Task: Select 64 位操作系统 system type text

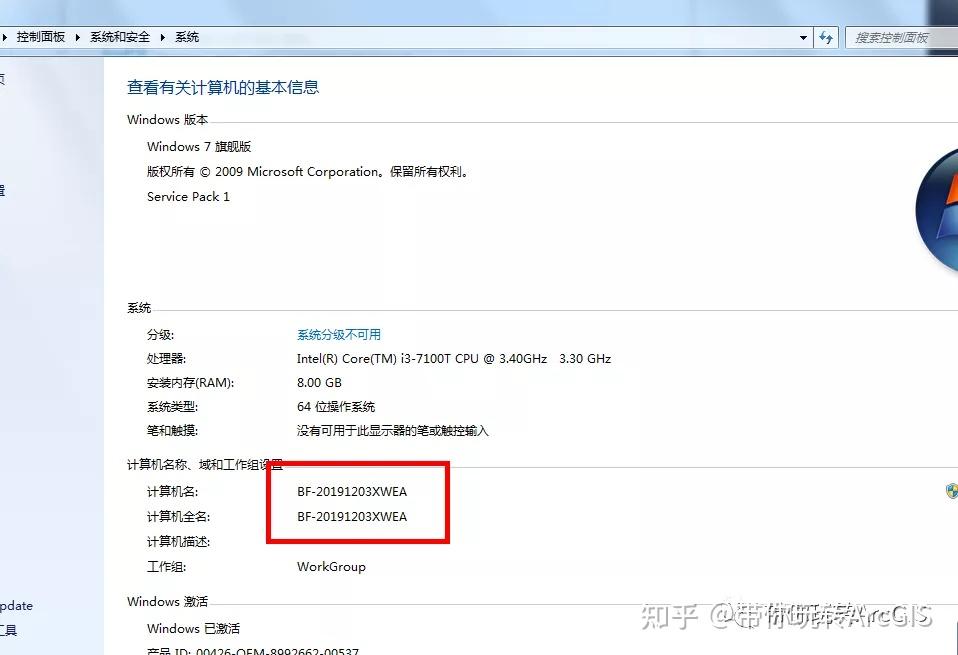Action: coord(336,406)
